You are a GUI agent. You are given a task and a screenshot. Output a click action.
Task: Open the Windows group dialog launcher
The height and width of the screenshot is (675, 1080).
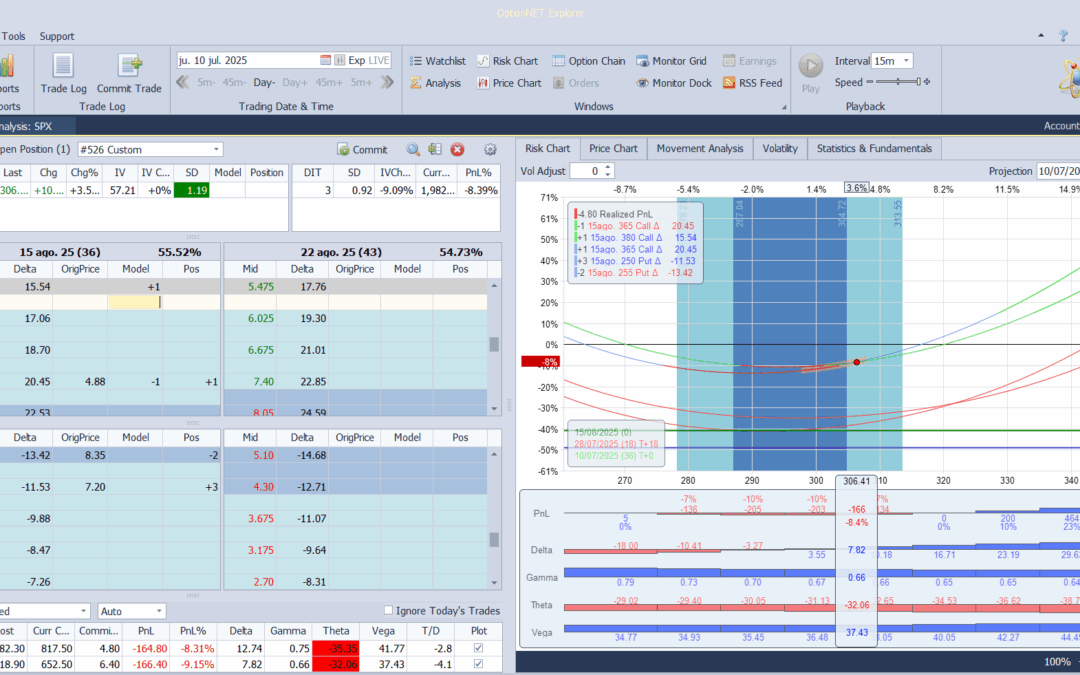784,107
